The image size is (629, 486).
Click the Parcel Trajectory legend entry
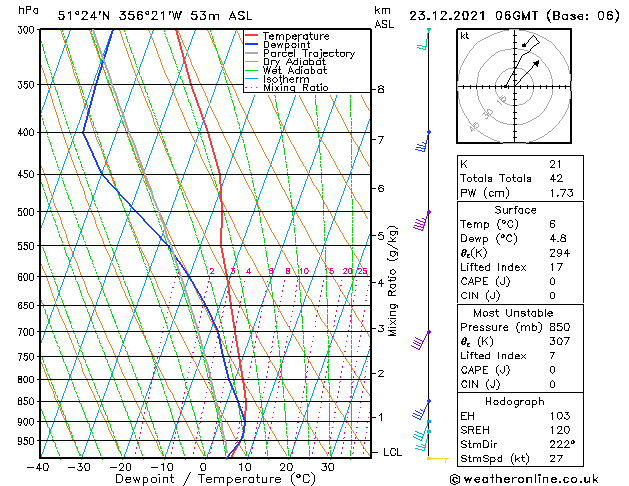click(x=300, y=53)
